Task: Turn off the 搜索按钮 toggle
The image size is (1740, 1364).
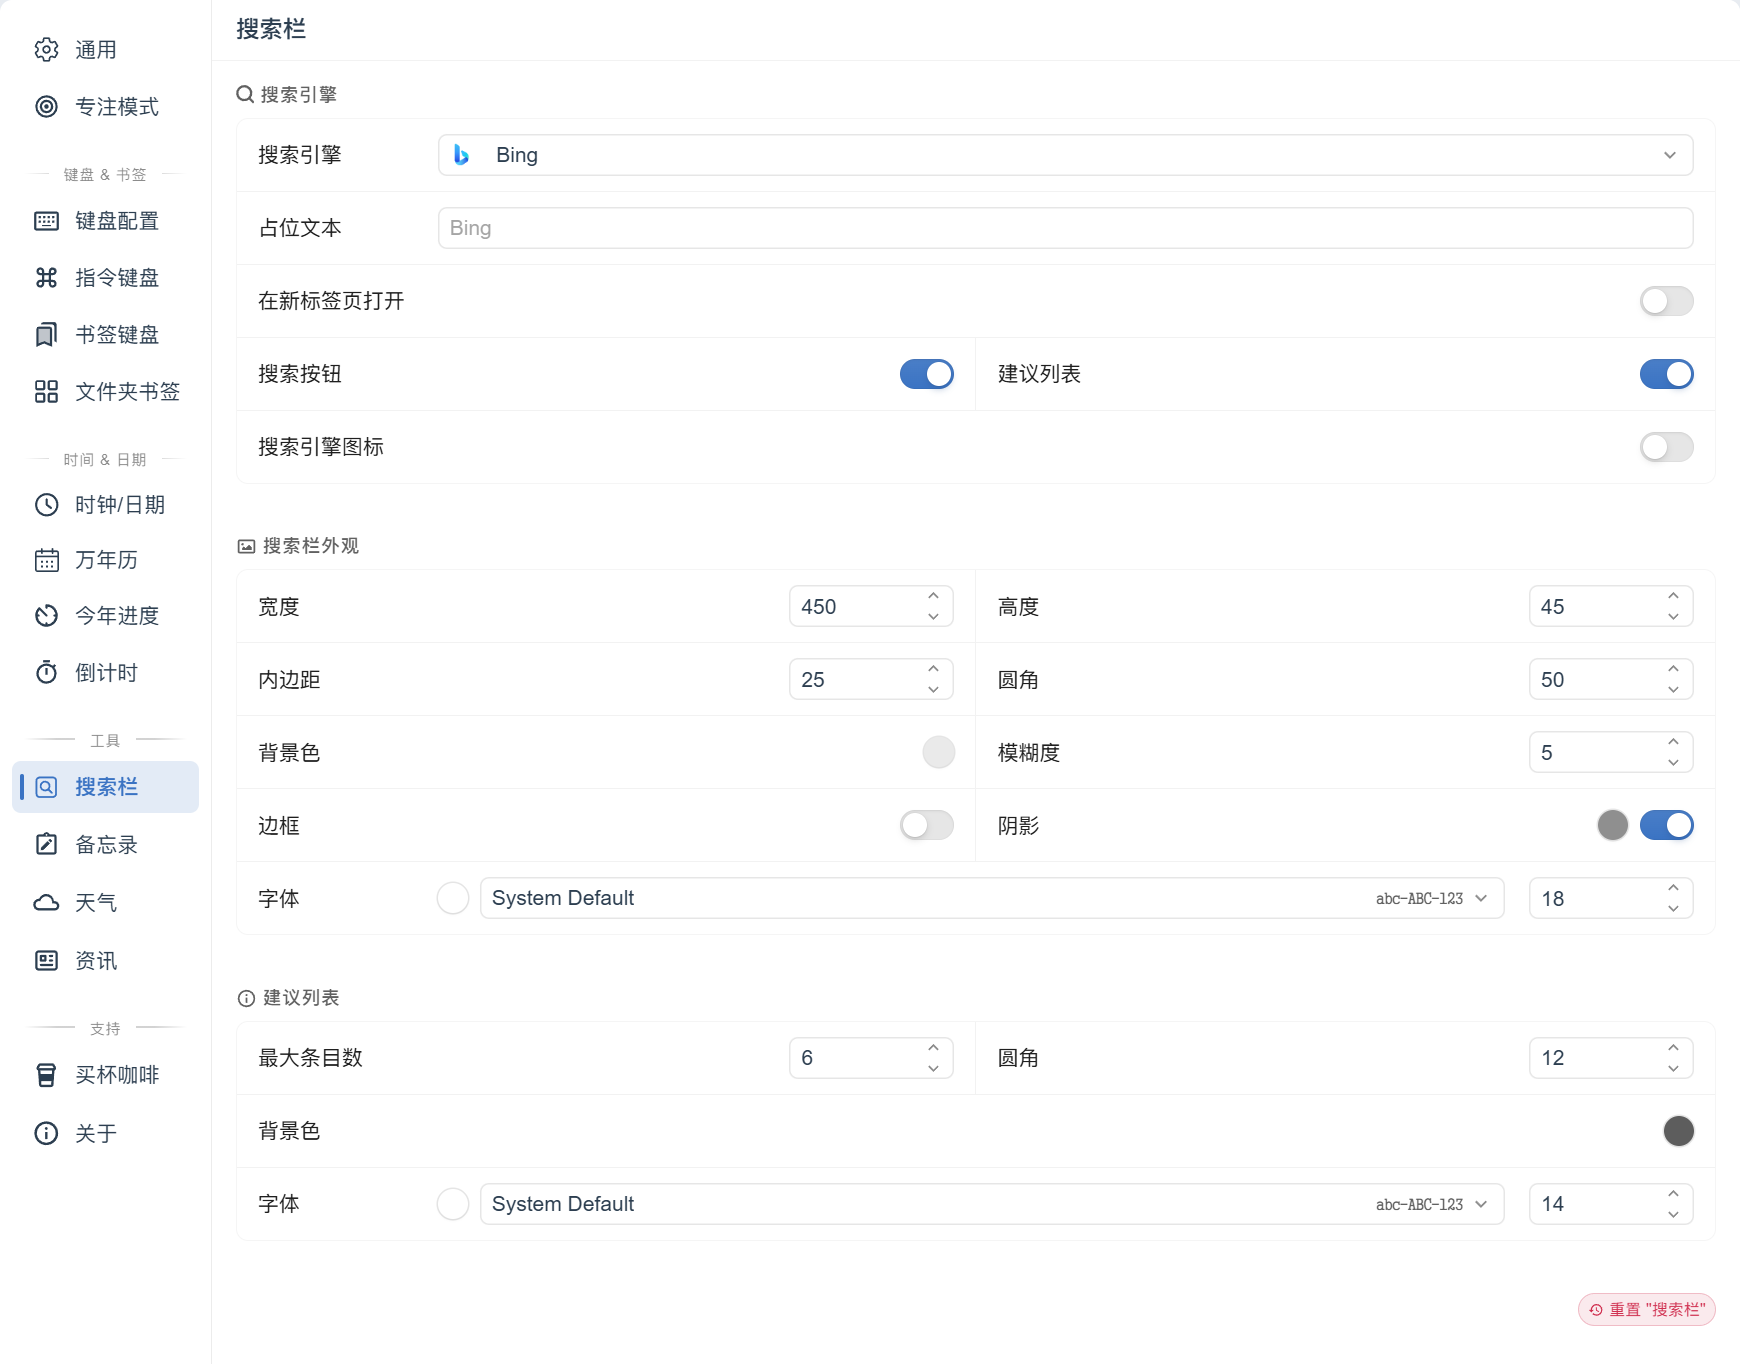Action: click(926, 374)
